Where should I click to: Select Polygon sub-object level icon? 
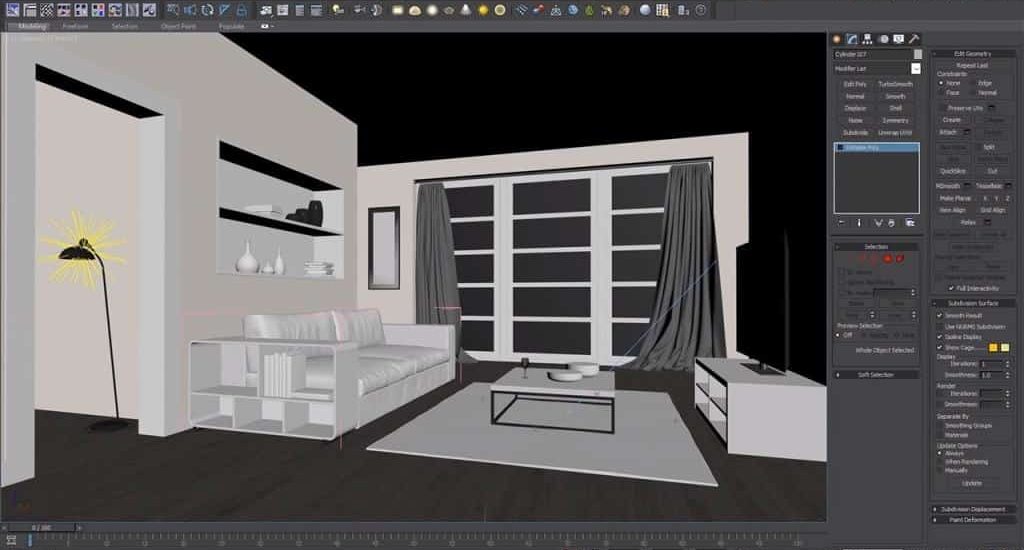click(x=887, y=258)
